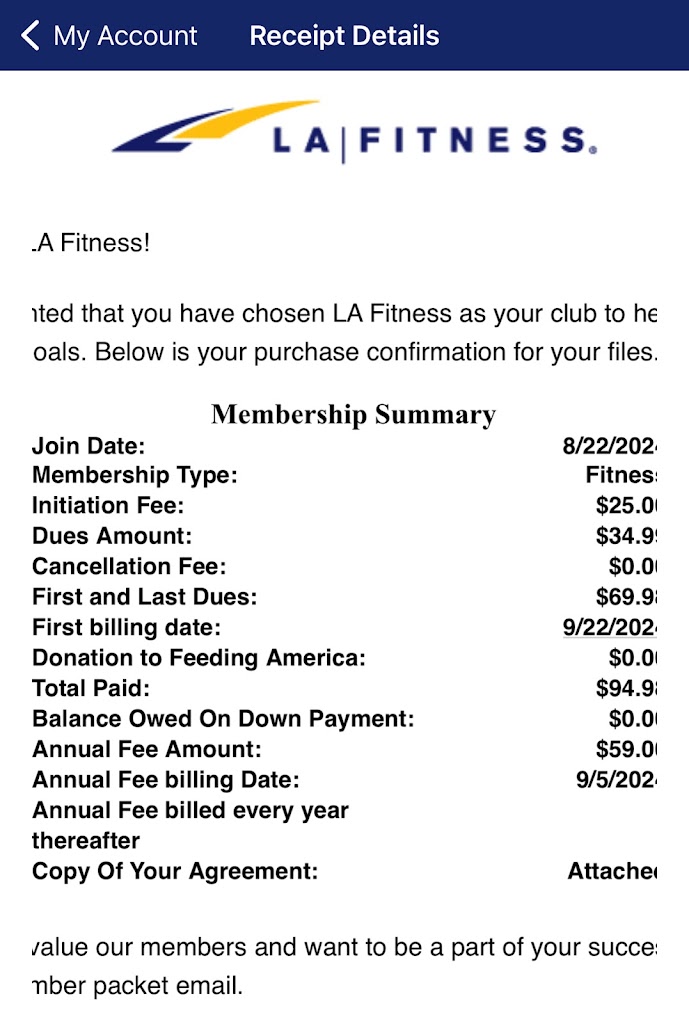Tap Donation to Feeding America label
The image size is (689, 1024).
click(x=199, y=658)
